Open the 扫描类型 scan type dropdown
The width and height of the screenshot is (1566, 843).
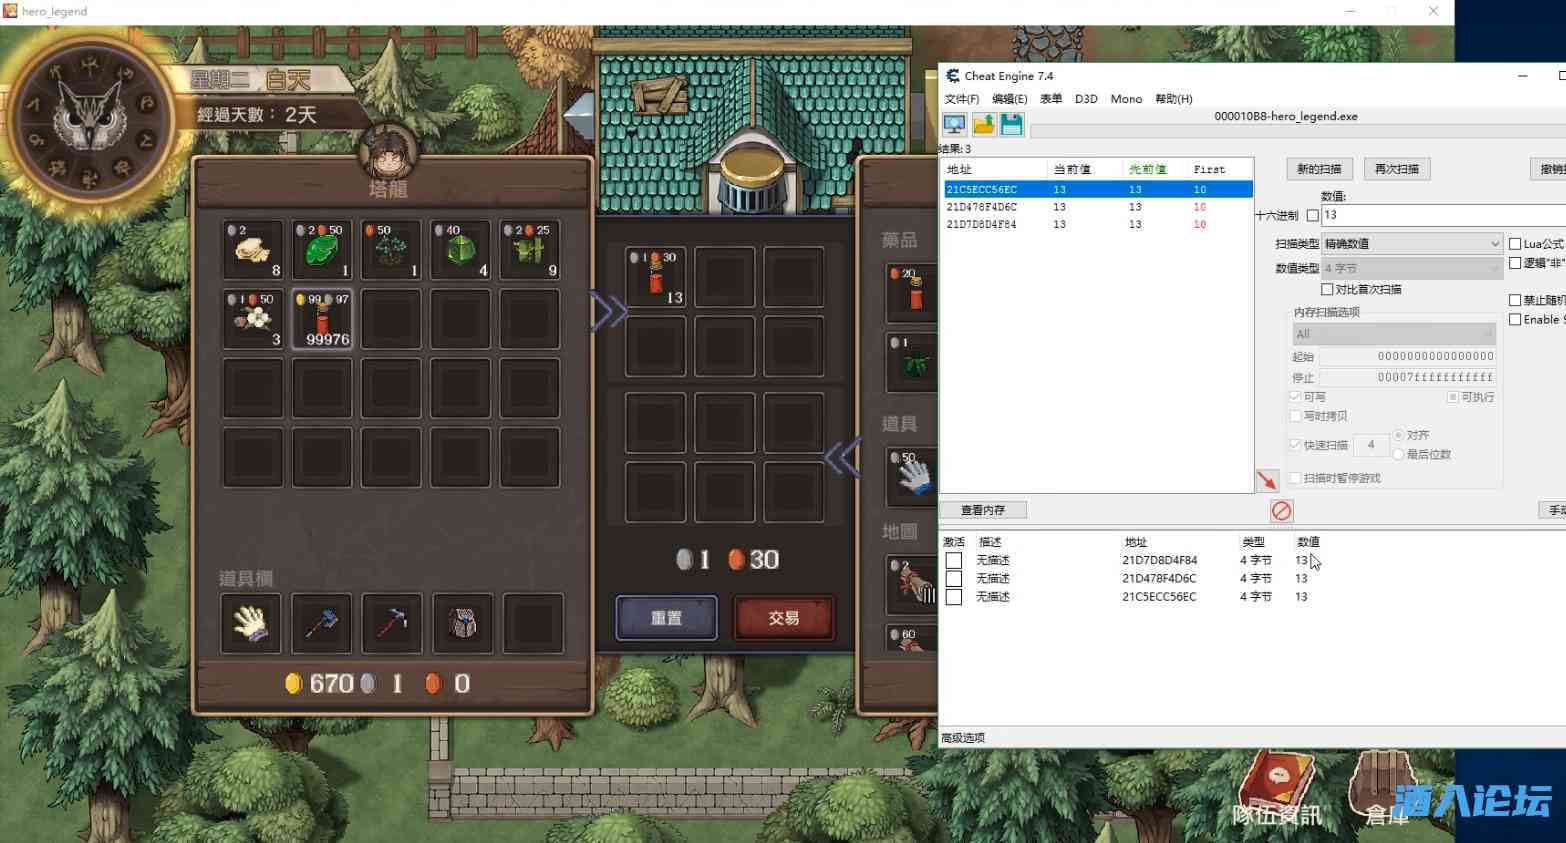[x=1411, y=244]
